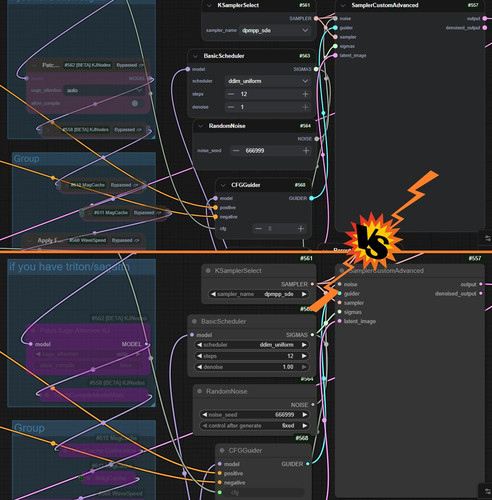Viewport: 492px width, 500px height.
Task: Click the right arrow on noise_seed 666999 widget
Action: 304,415
